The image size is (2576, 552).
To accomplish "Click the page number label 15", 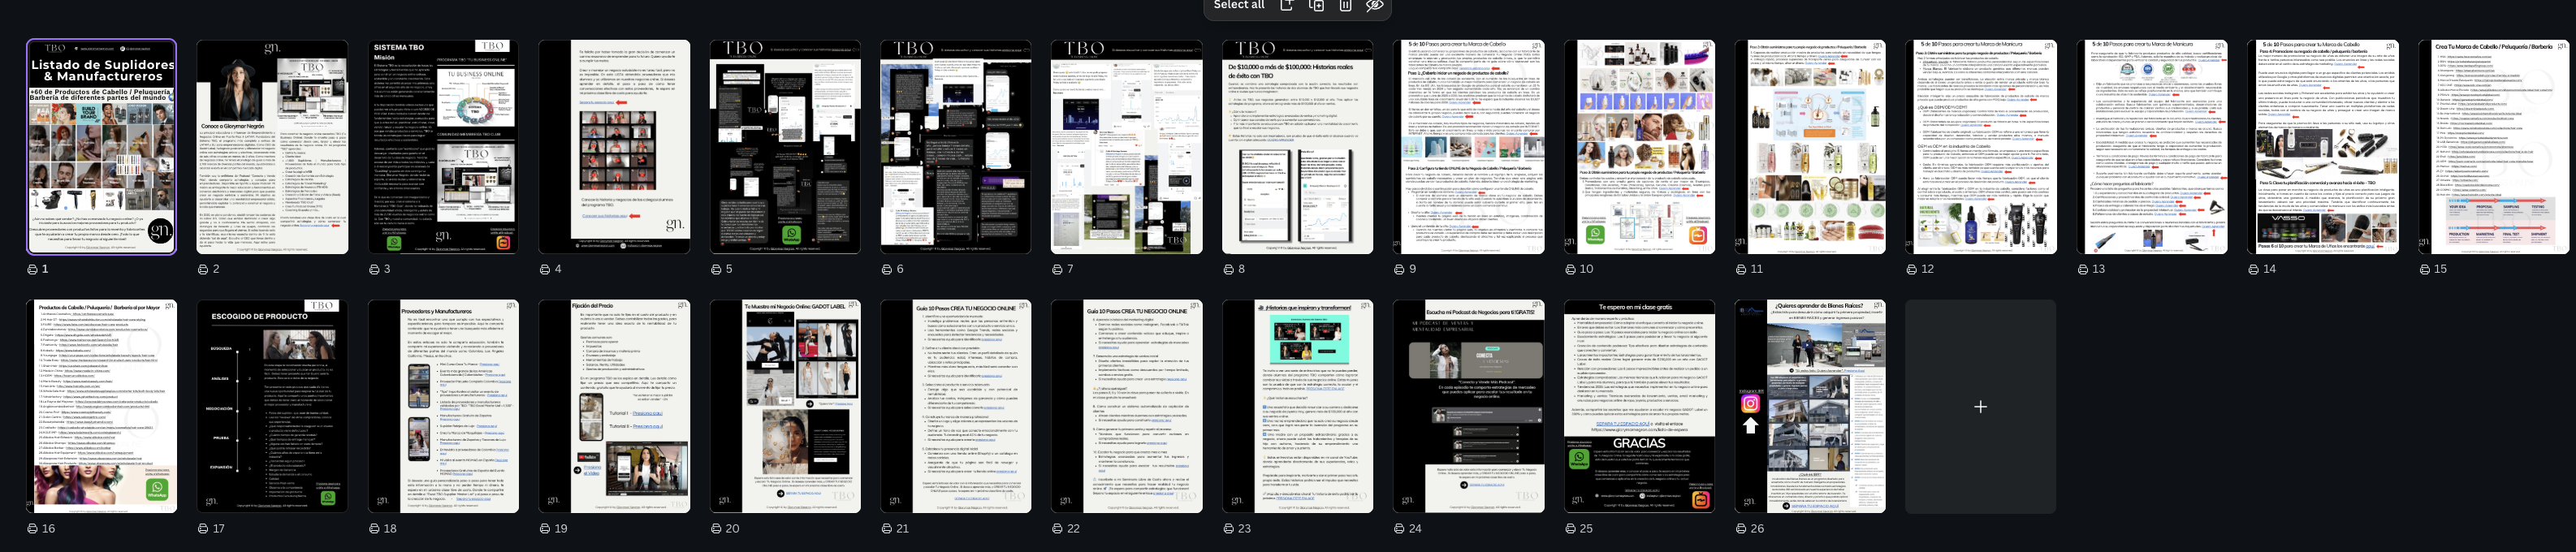I will tap(2440, 270).
